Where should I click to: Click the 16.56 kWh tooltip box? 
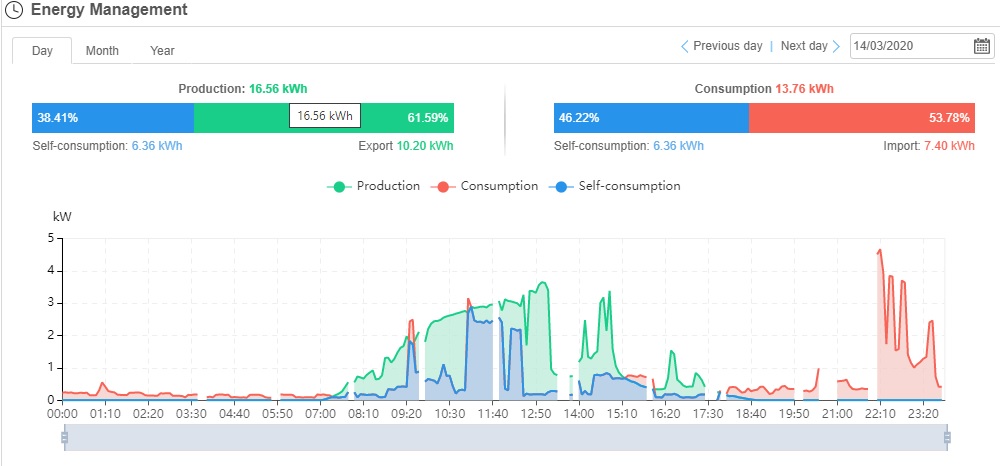point(325,116)
